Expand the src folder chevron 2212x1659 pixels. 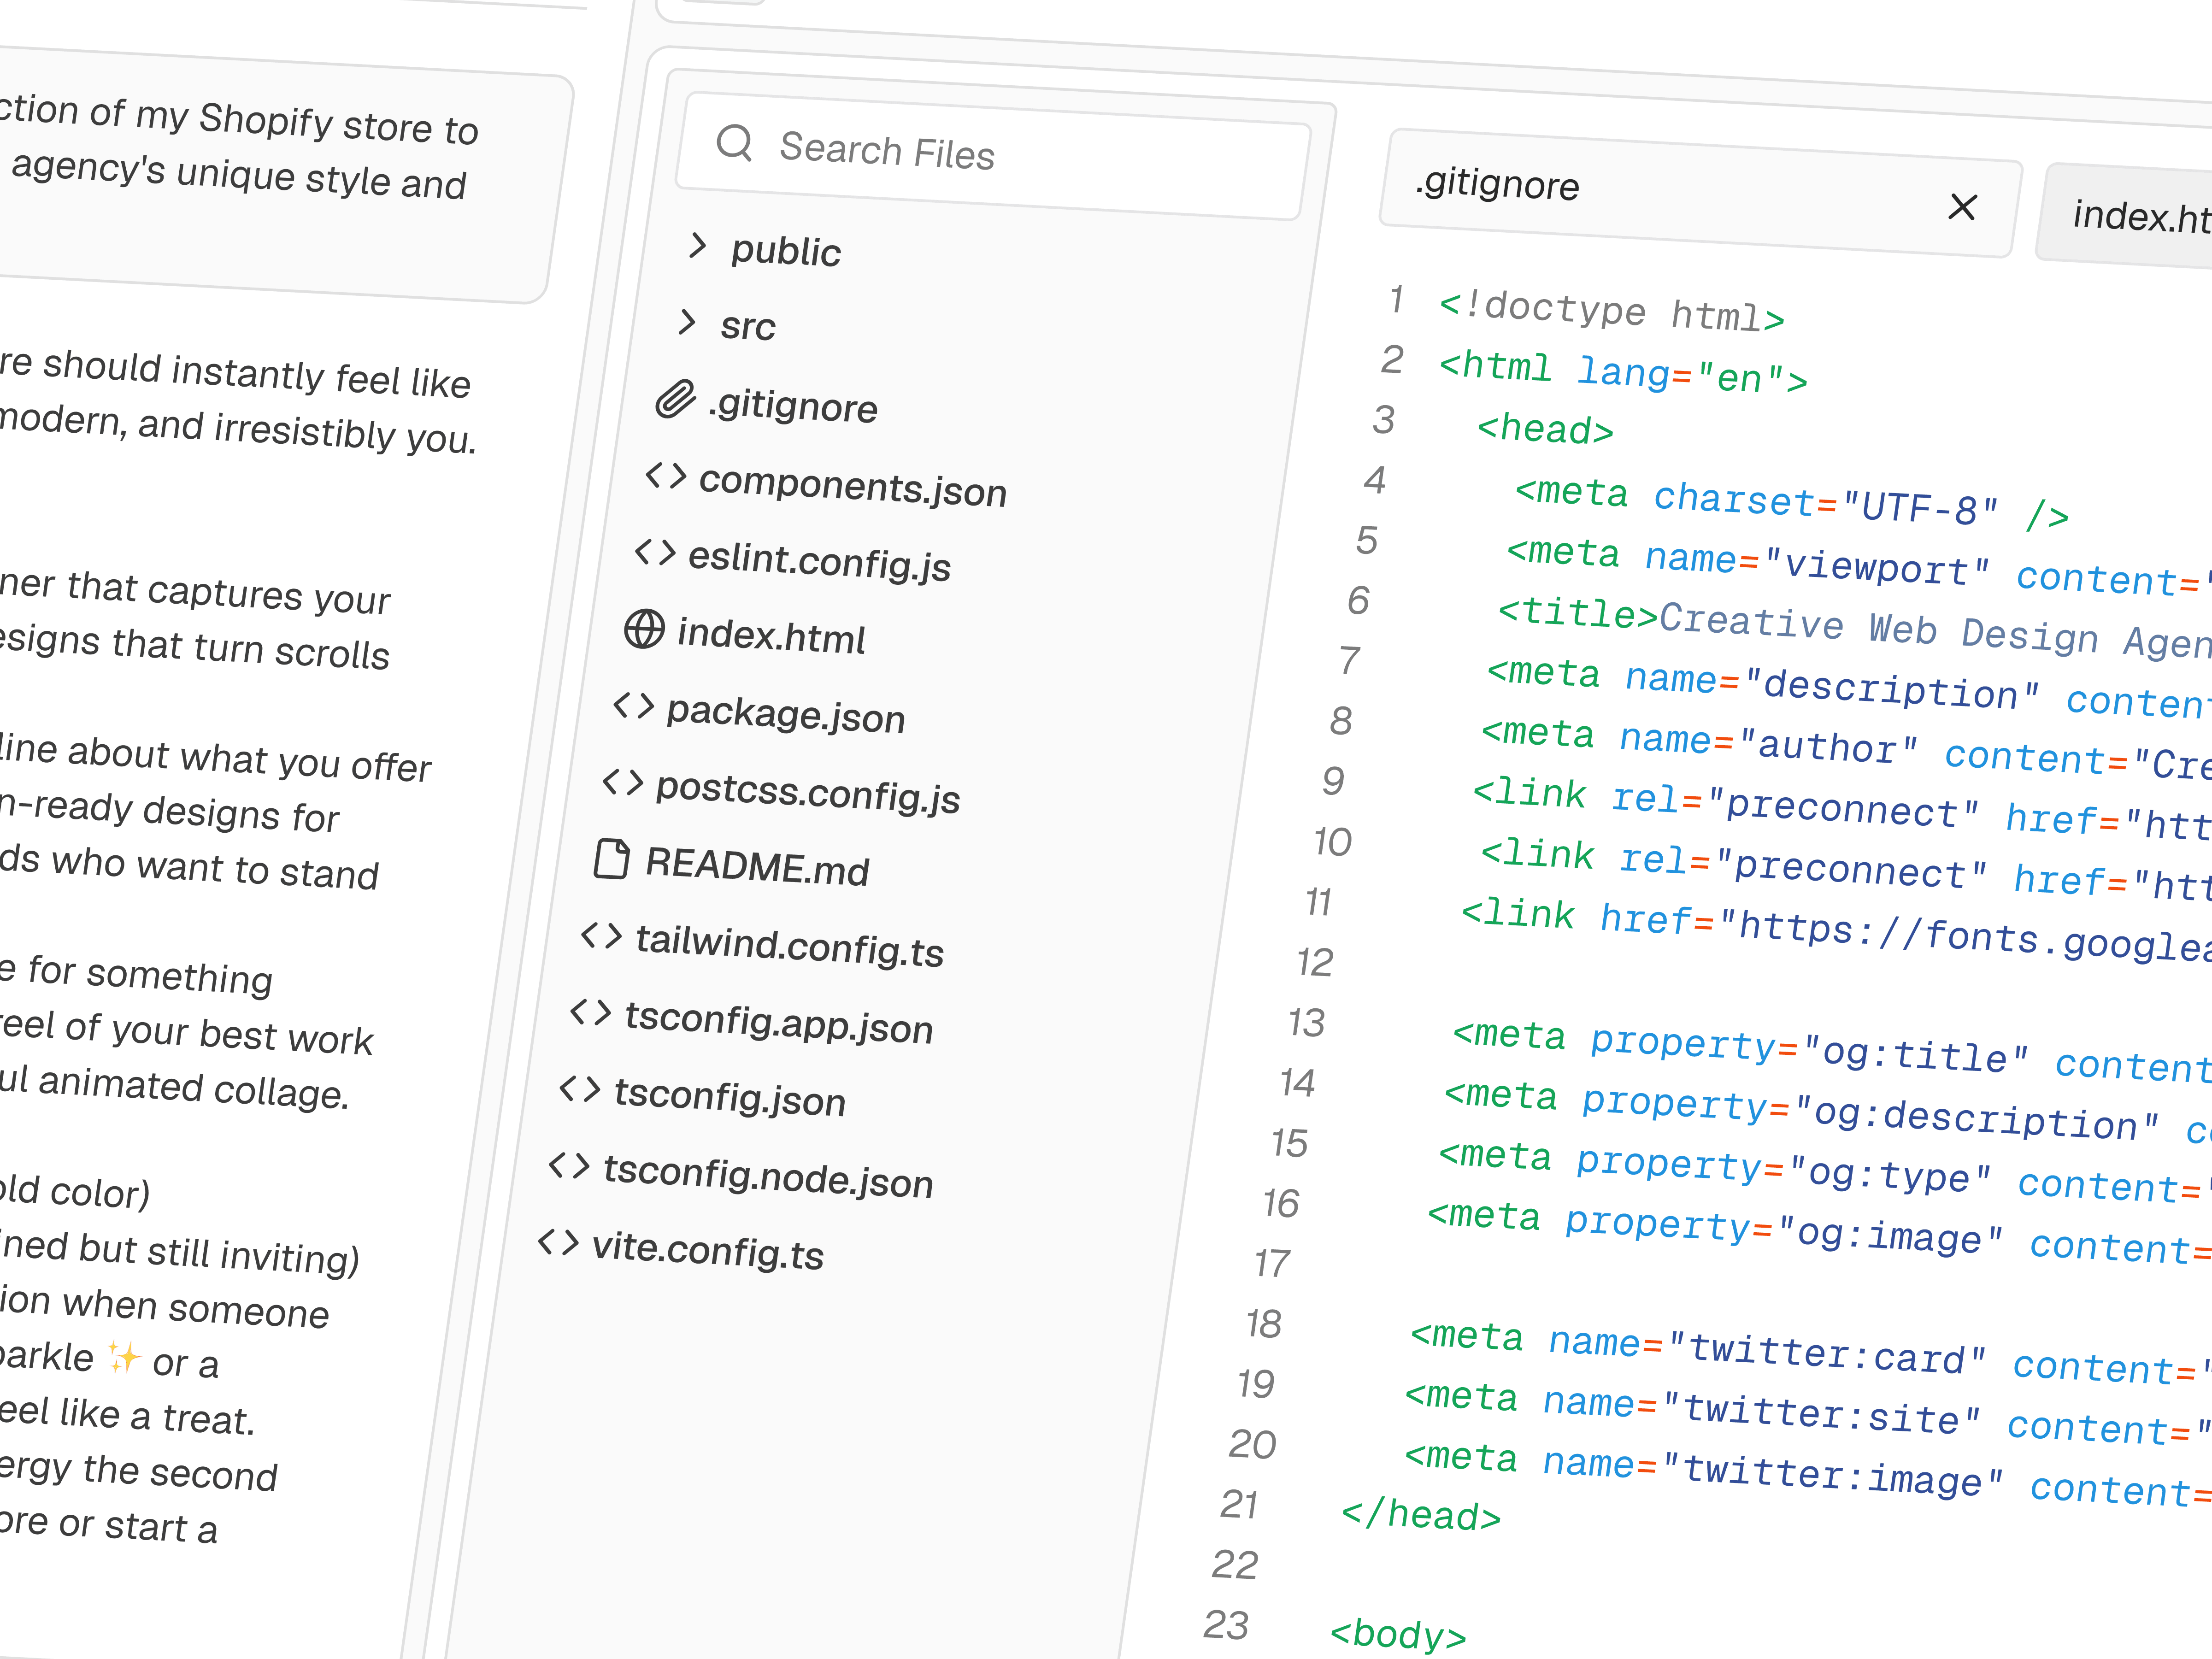687,322
